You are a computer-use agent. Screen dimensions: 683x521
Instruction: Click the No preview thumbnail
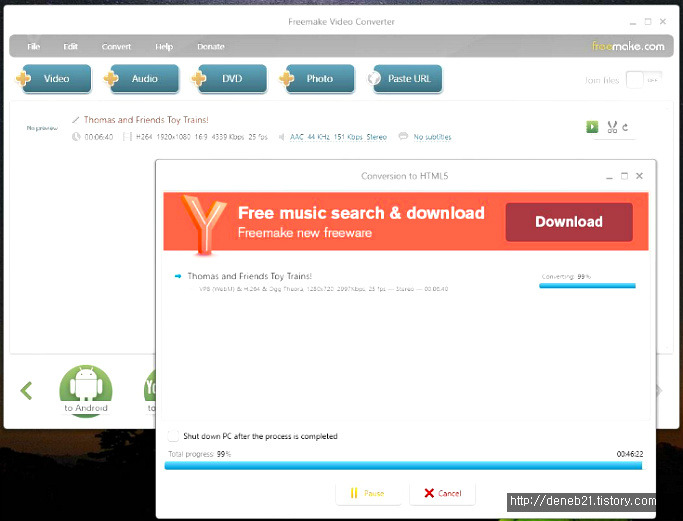click(42, 128)
